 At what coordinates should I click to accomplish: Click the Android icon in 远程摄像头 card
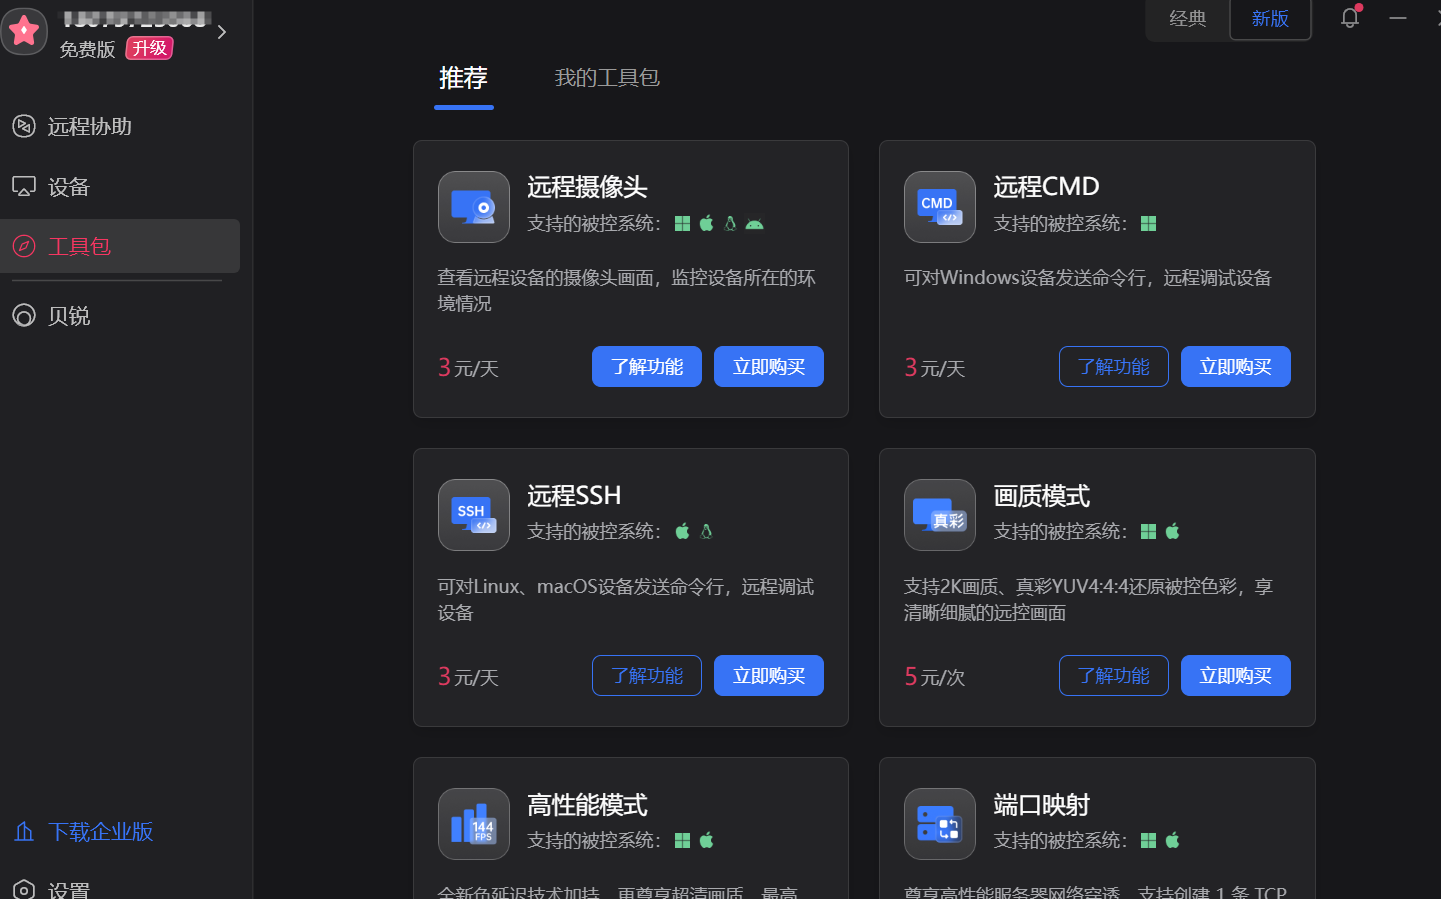coord(755,224)
